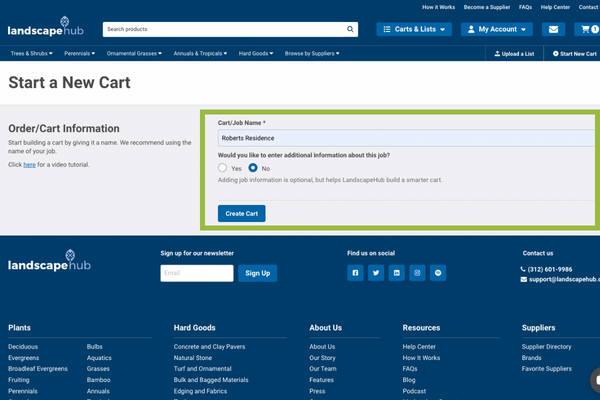Click the 'here' video tutorial link

(29, 165)
